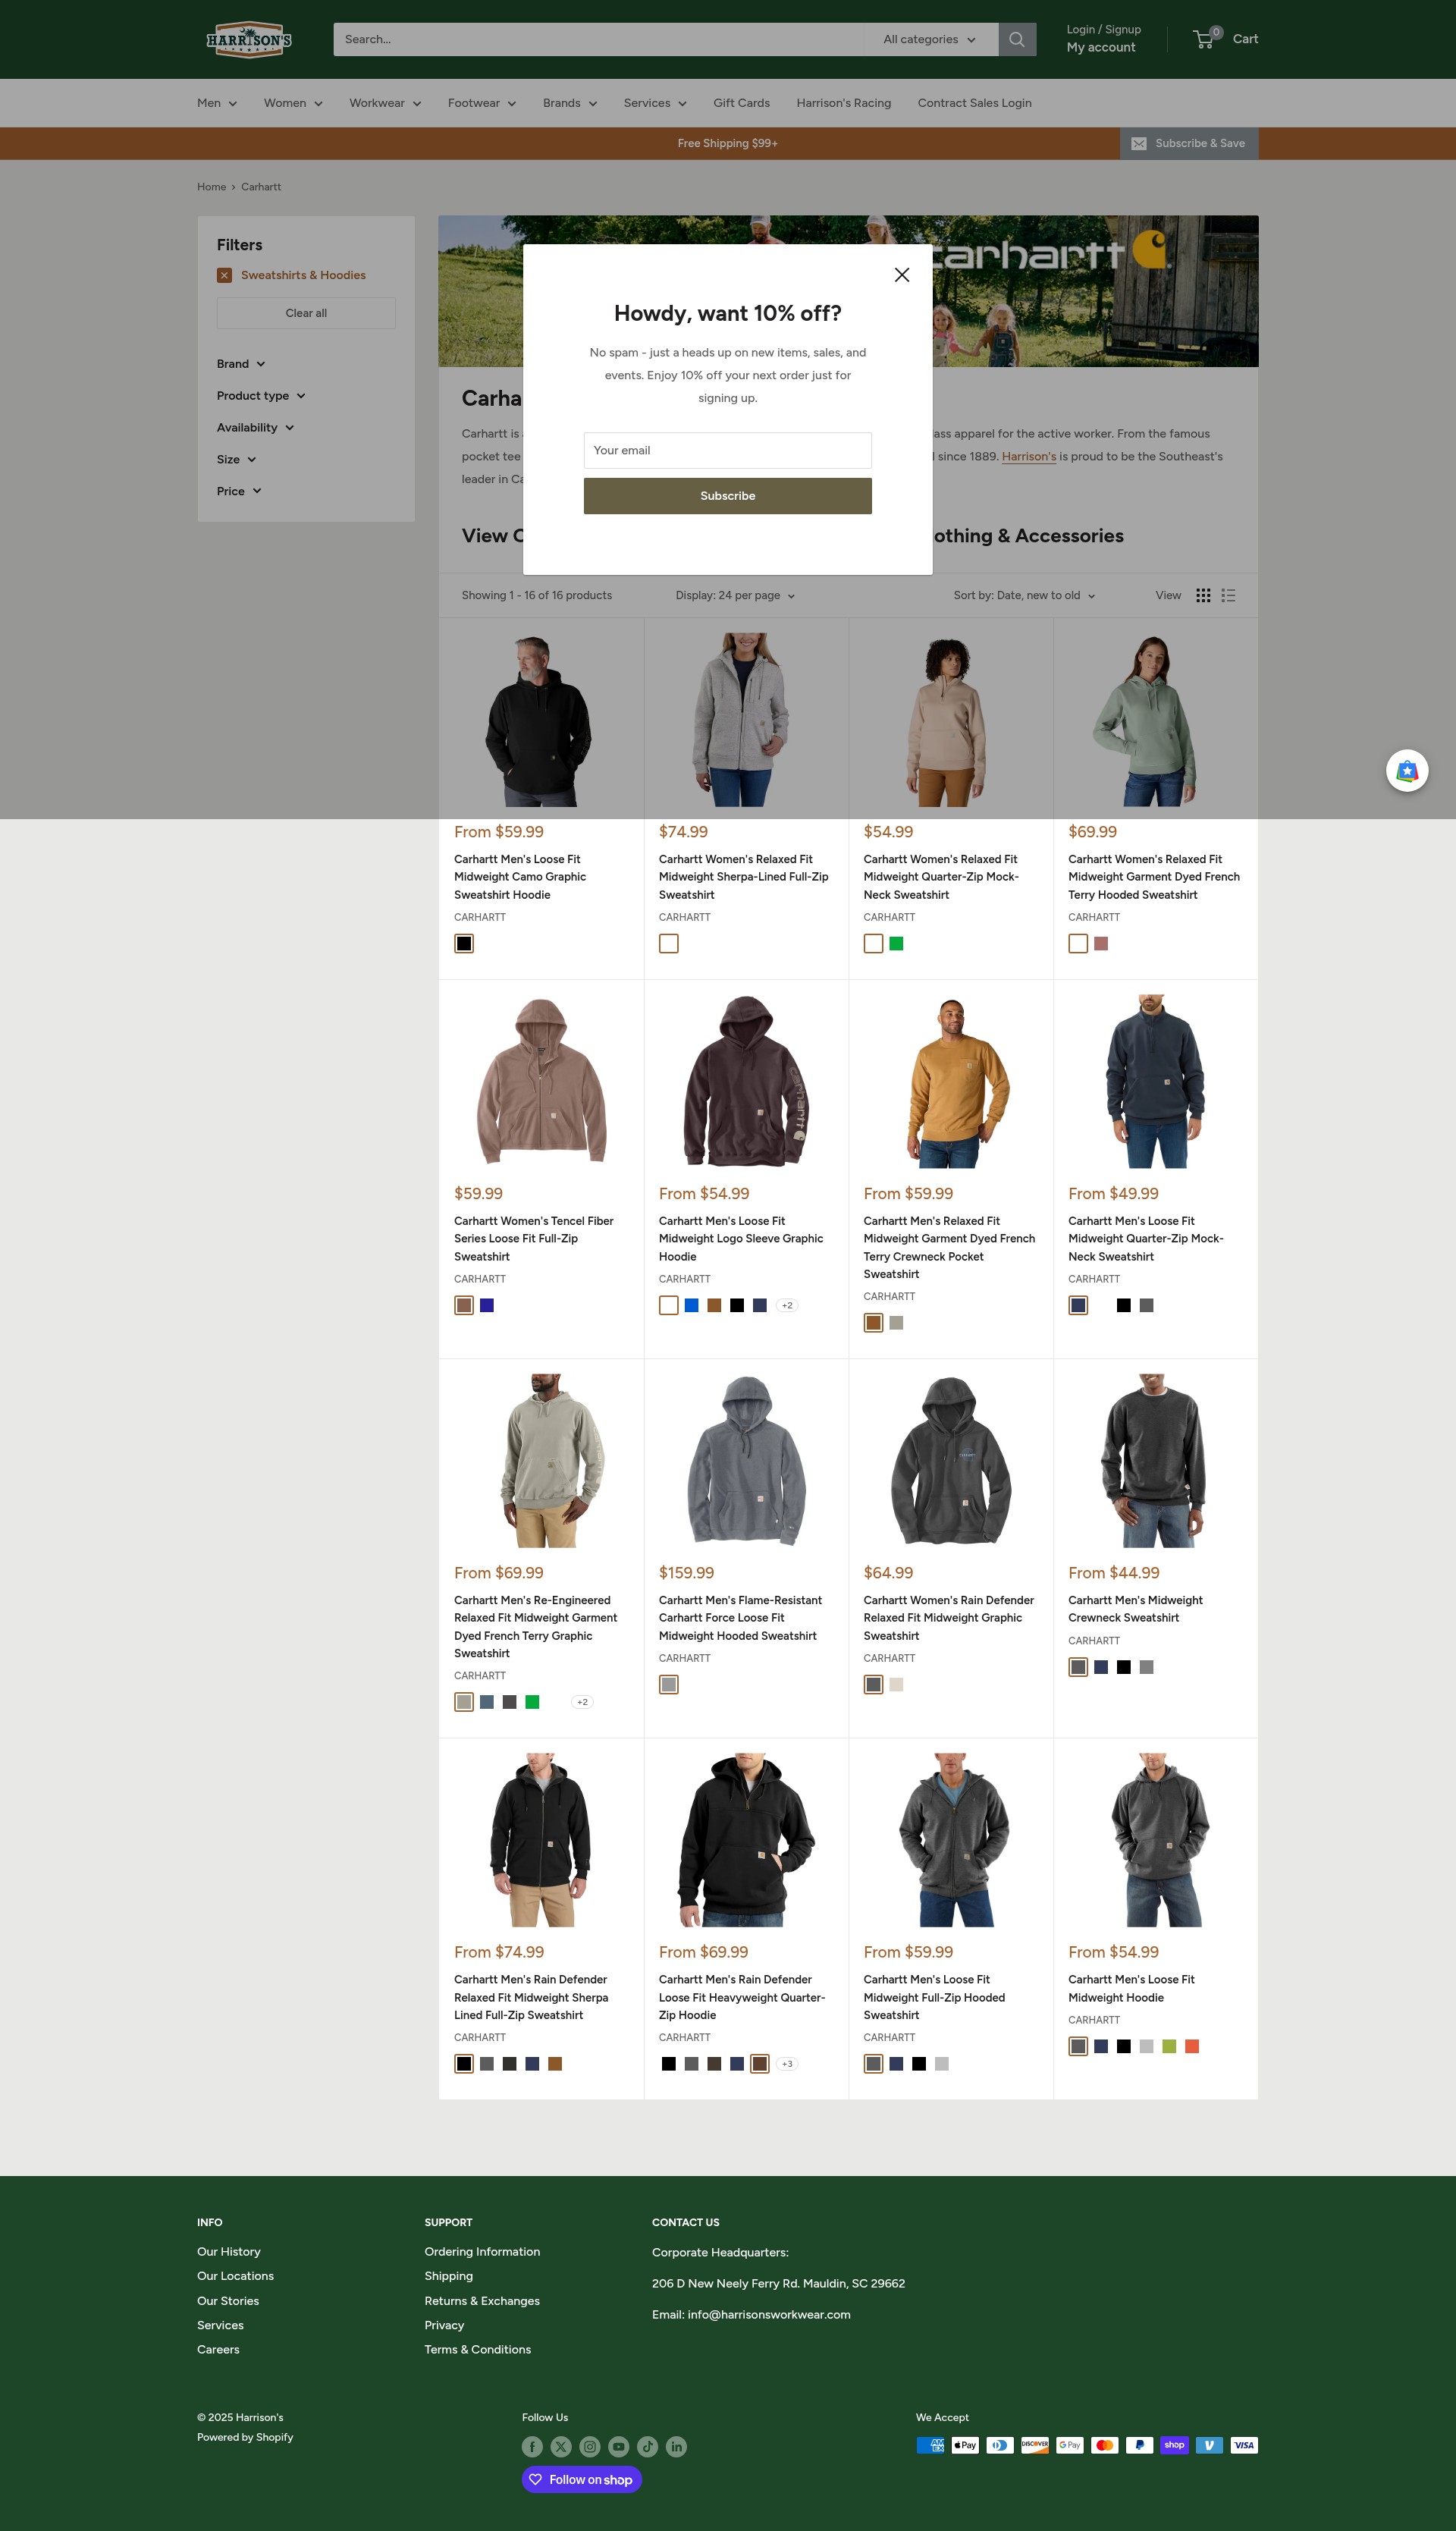1456x2531 pixels.
Task: Open the YouTube icon in footer
Action: click(x=619, y=2446)
